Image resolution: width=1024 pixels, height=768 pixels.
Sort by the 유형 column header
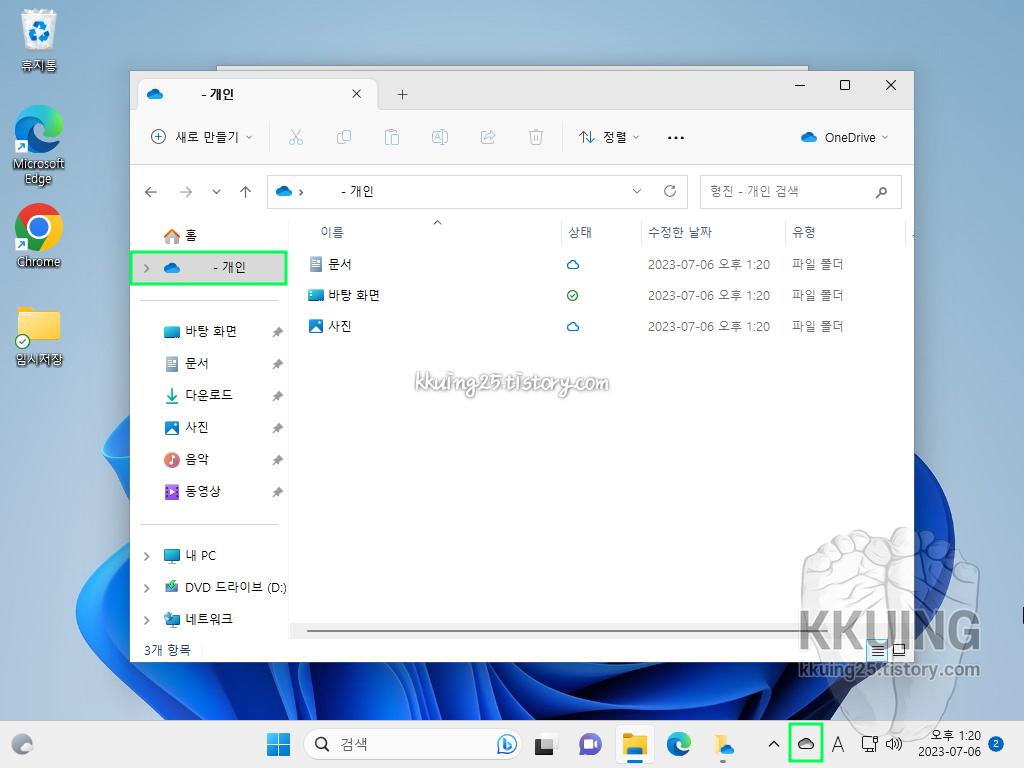point(804,232)
